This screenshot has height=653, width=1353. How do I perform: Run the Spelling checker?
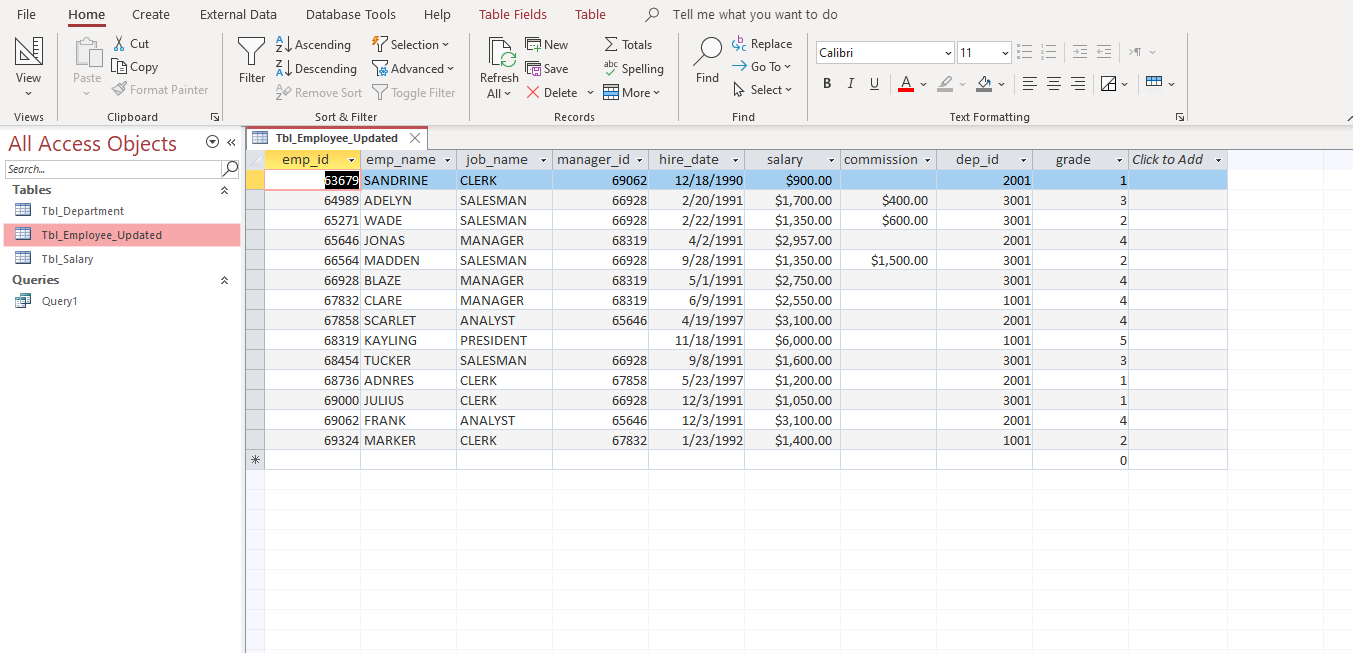634,68
